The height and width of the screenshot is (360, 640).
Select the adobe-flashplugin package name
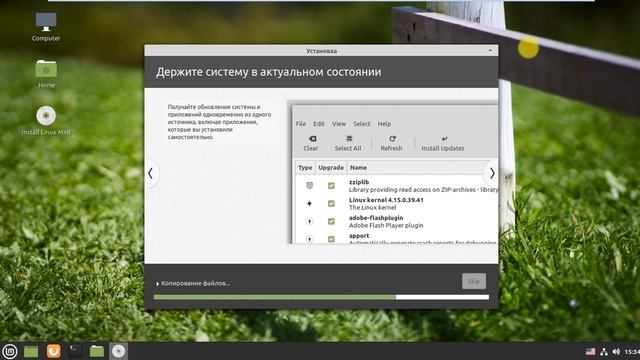pyautogui.click(x=376, y=218)
